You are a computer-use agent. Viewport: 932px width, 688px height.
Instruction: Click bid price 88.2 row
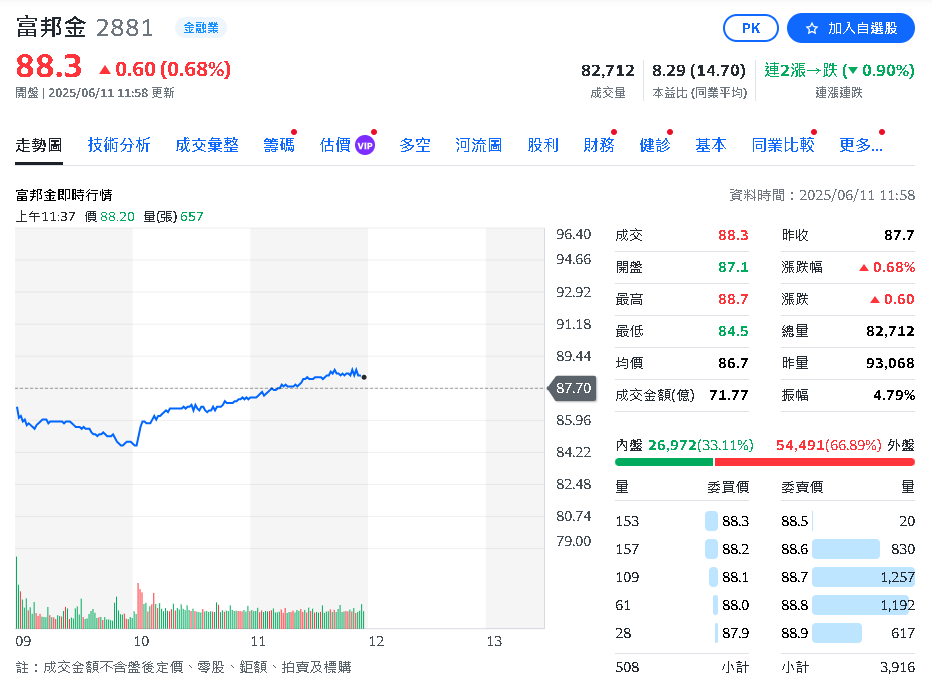pos(682,549)
